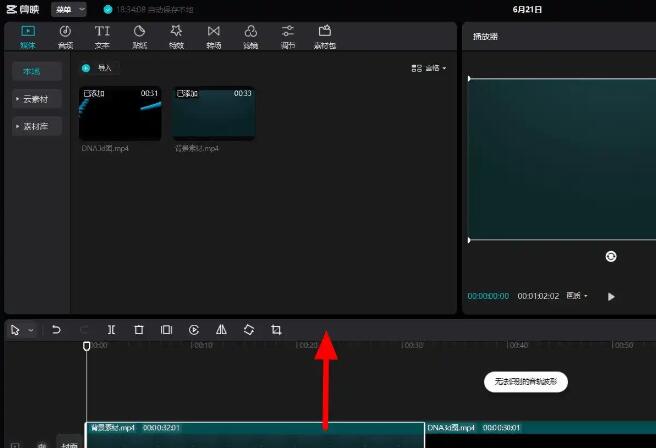Open the Adjustment (调节) sliders icon
The height and width of the screenshot is (448, 656).
[288, 36]
